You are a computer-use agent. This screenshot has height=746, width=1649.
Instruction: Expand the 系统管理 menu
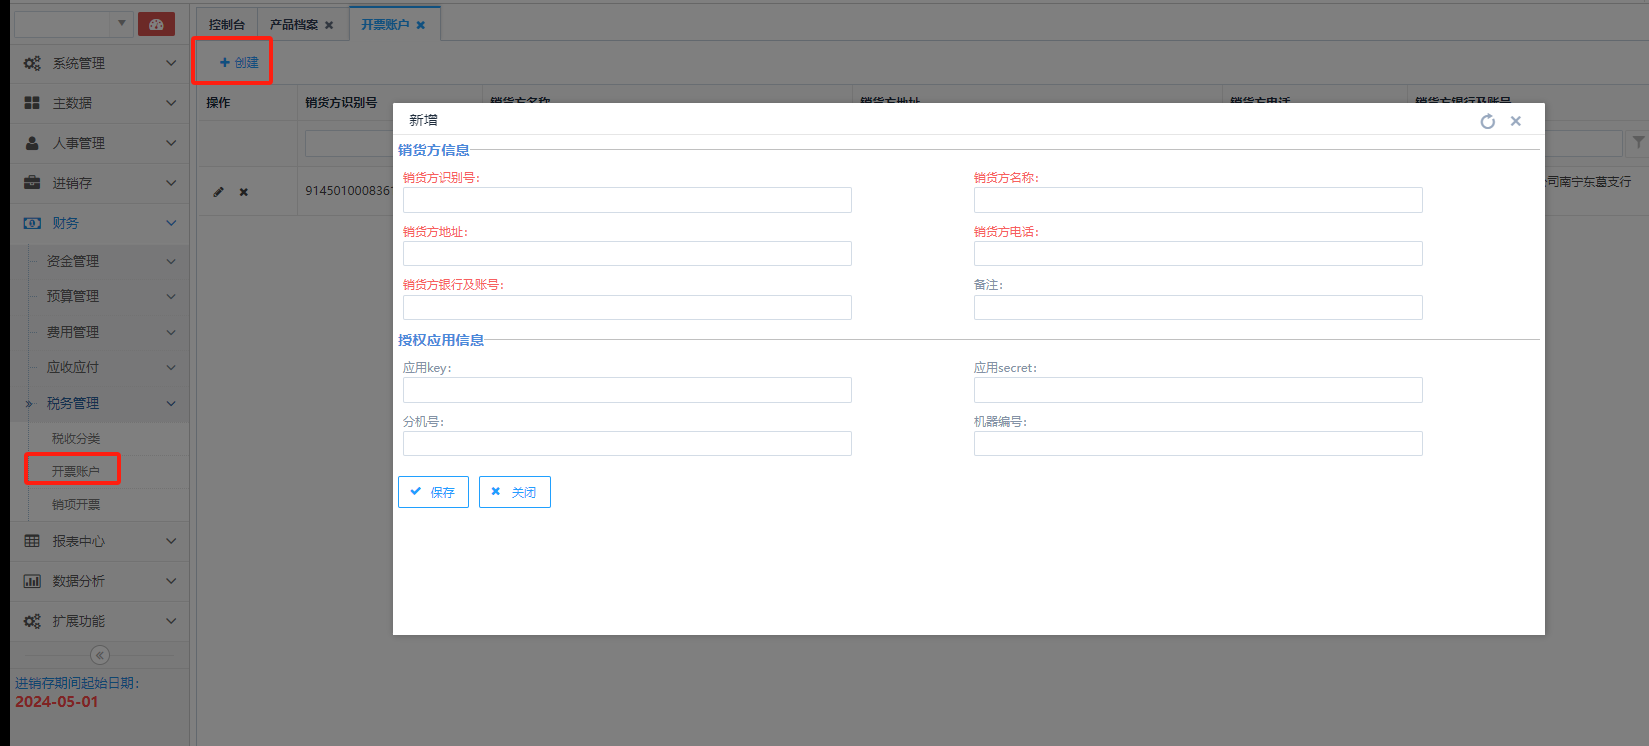(x=99, y=63)
